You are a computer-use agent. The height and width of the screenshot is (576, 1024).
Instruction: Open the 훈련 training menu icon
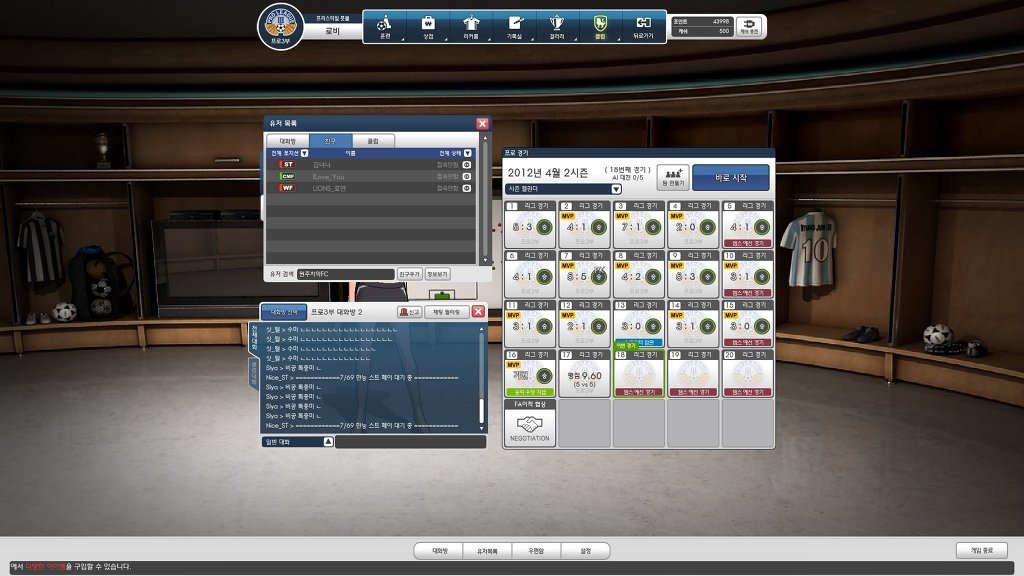pos(384,25)
